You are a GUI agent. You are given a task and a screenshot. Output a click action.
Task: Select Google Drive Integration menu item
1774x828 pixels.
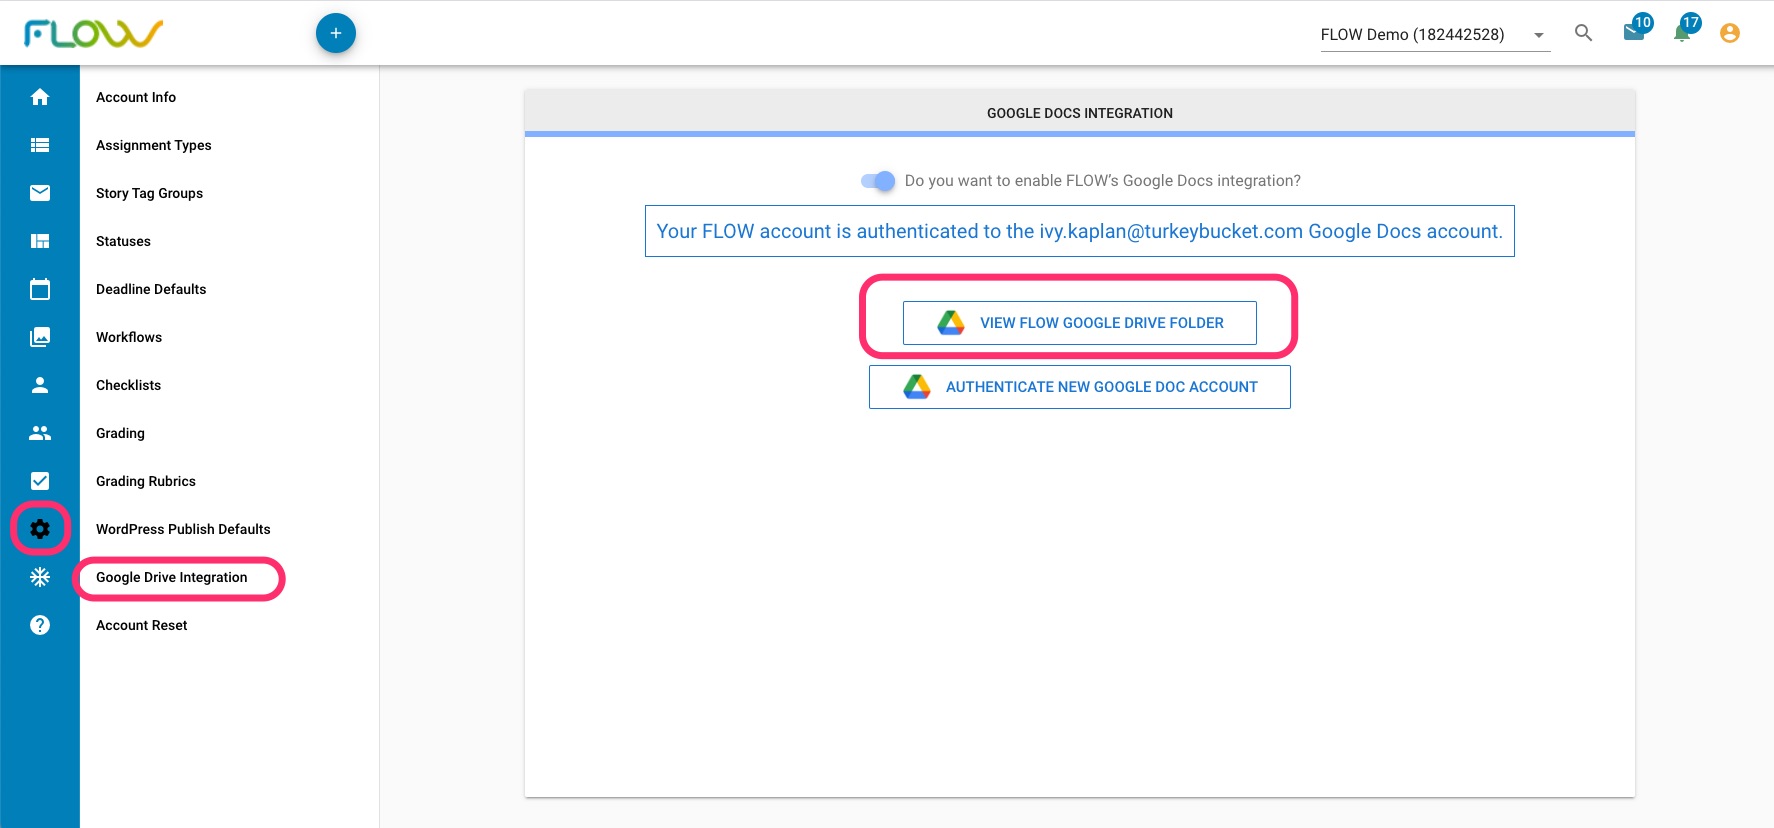tap(172, 577)
